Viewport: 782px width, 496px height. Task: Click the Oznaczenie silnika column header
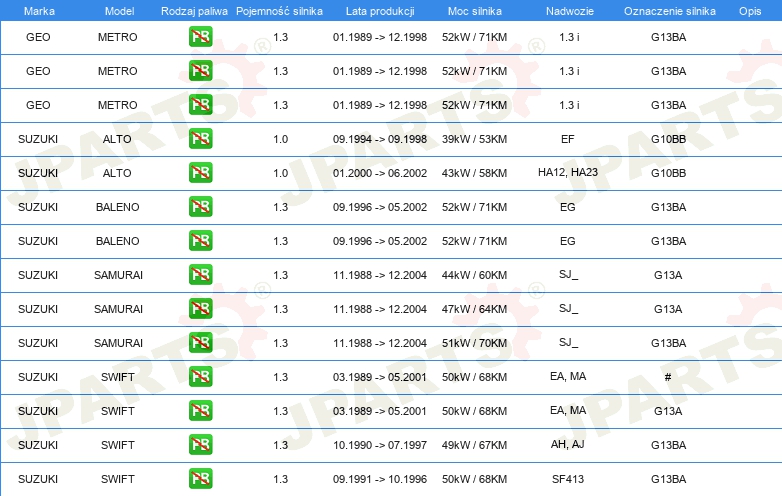[x=669, y=10]
